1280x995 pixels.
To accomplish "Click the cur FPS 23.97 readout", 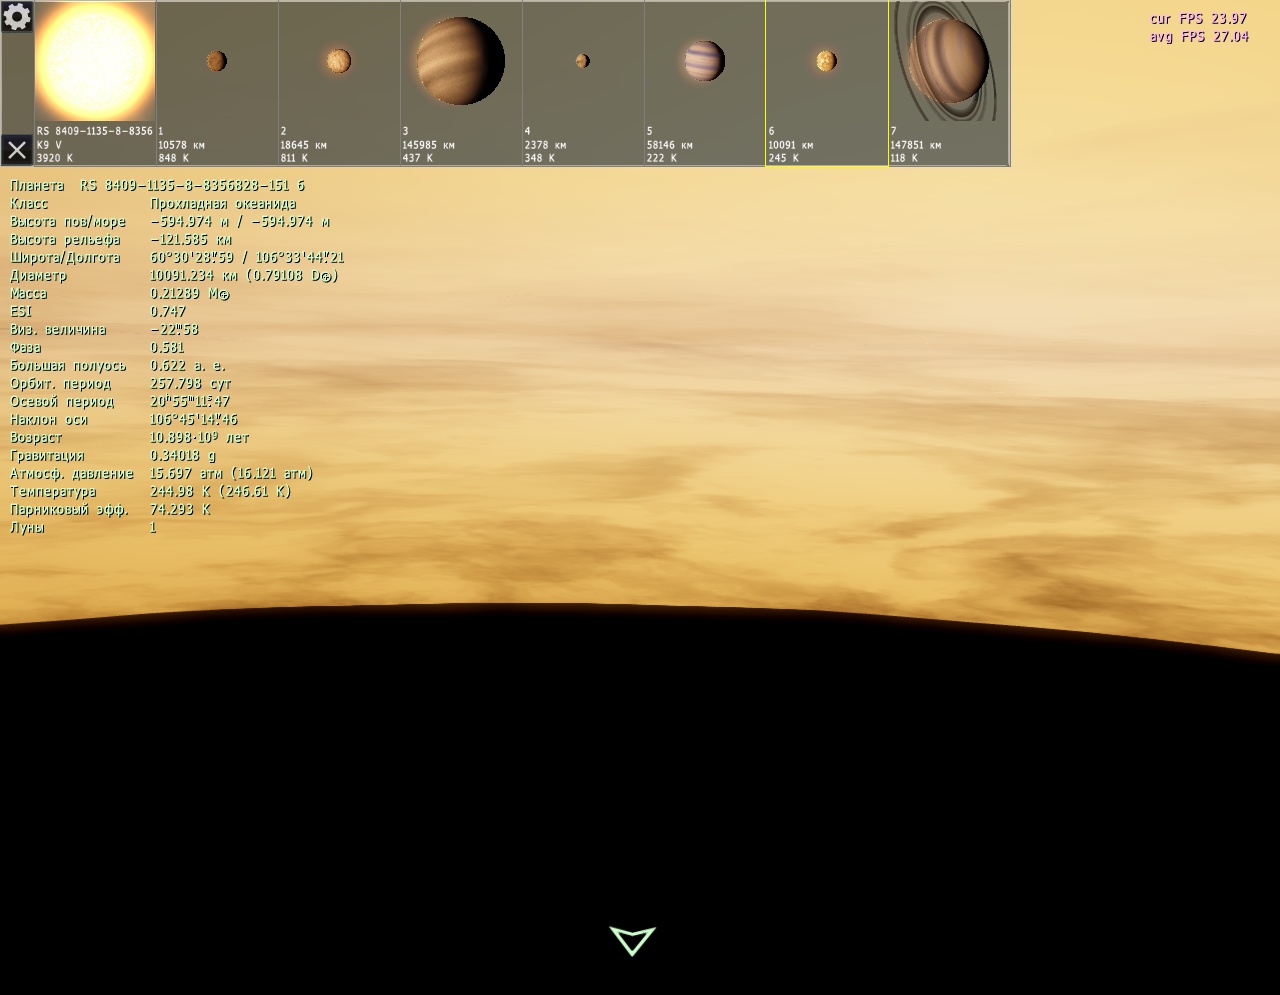I will coord(1198,19).
